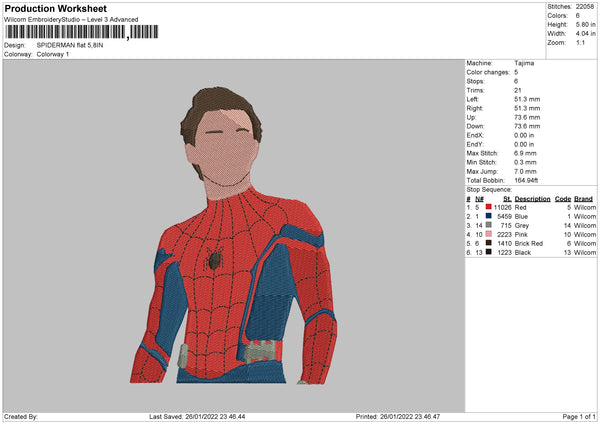The width and height of the screenshot is (600, 424).
Task: Click the Stitches count 22058
Action: (585, 6)
